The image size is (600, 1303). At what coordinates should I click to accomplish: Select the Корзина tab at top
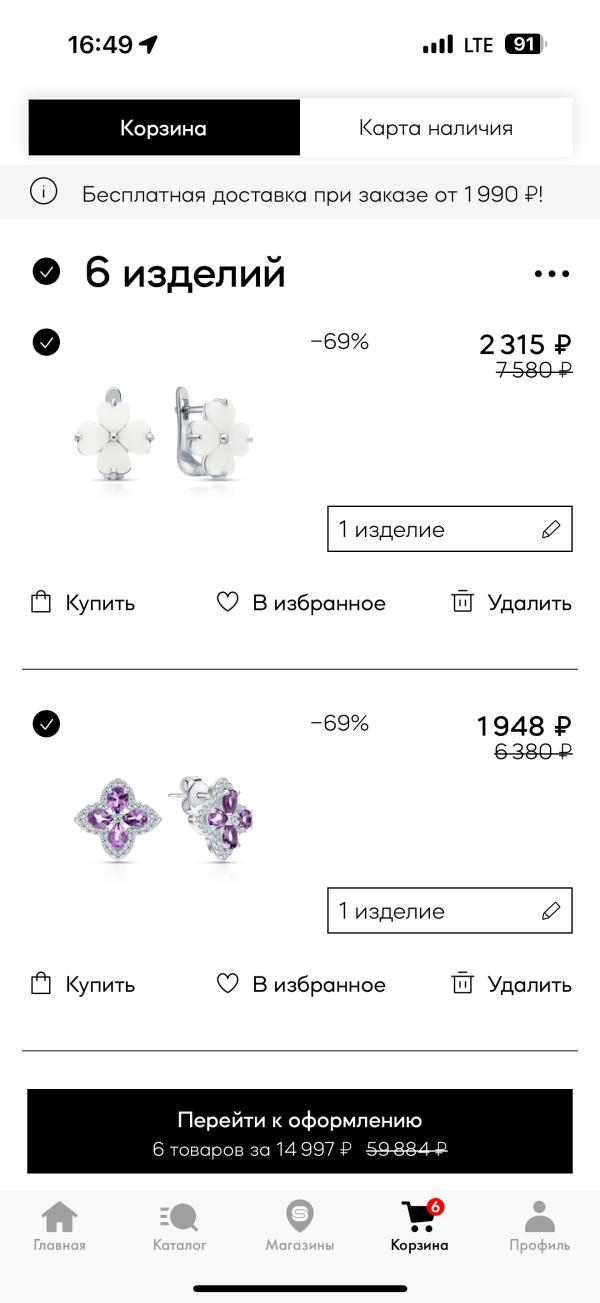click(x=164, y=128)
